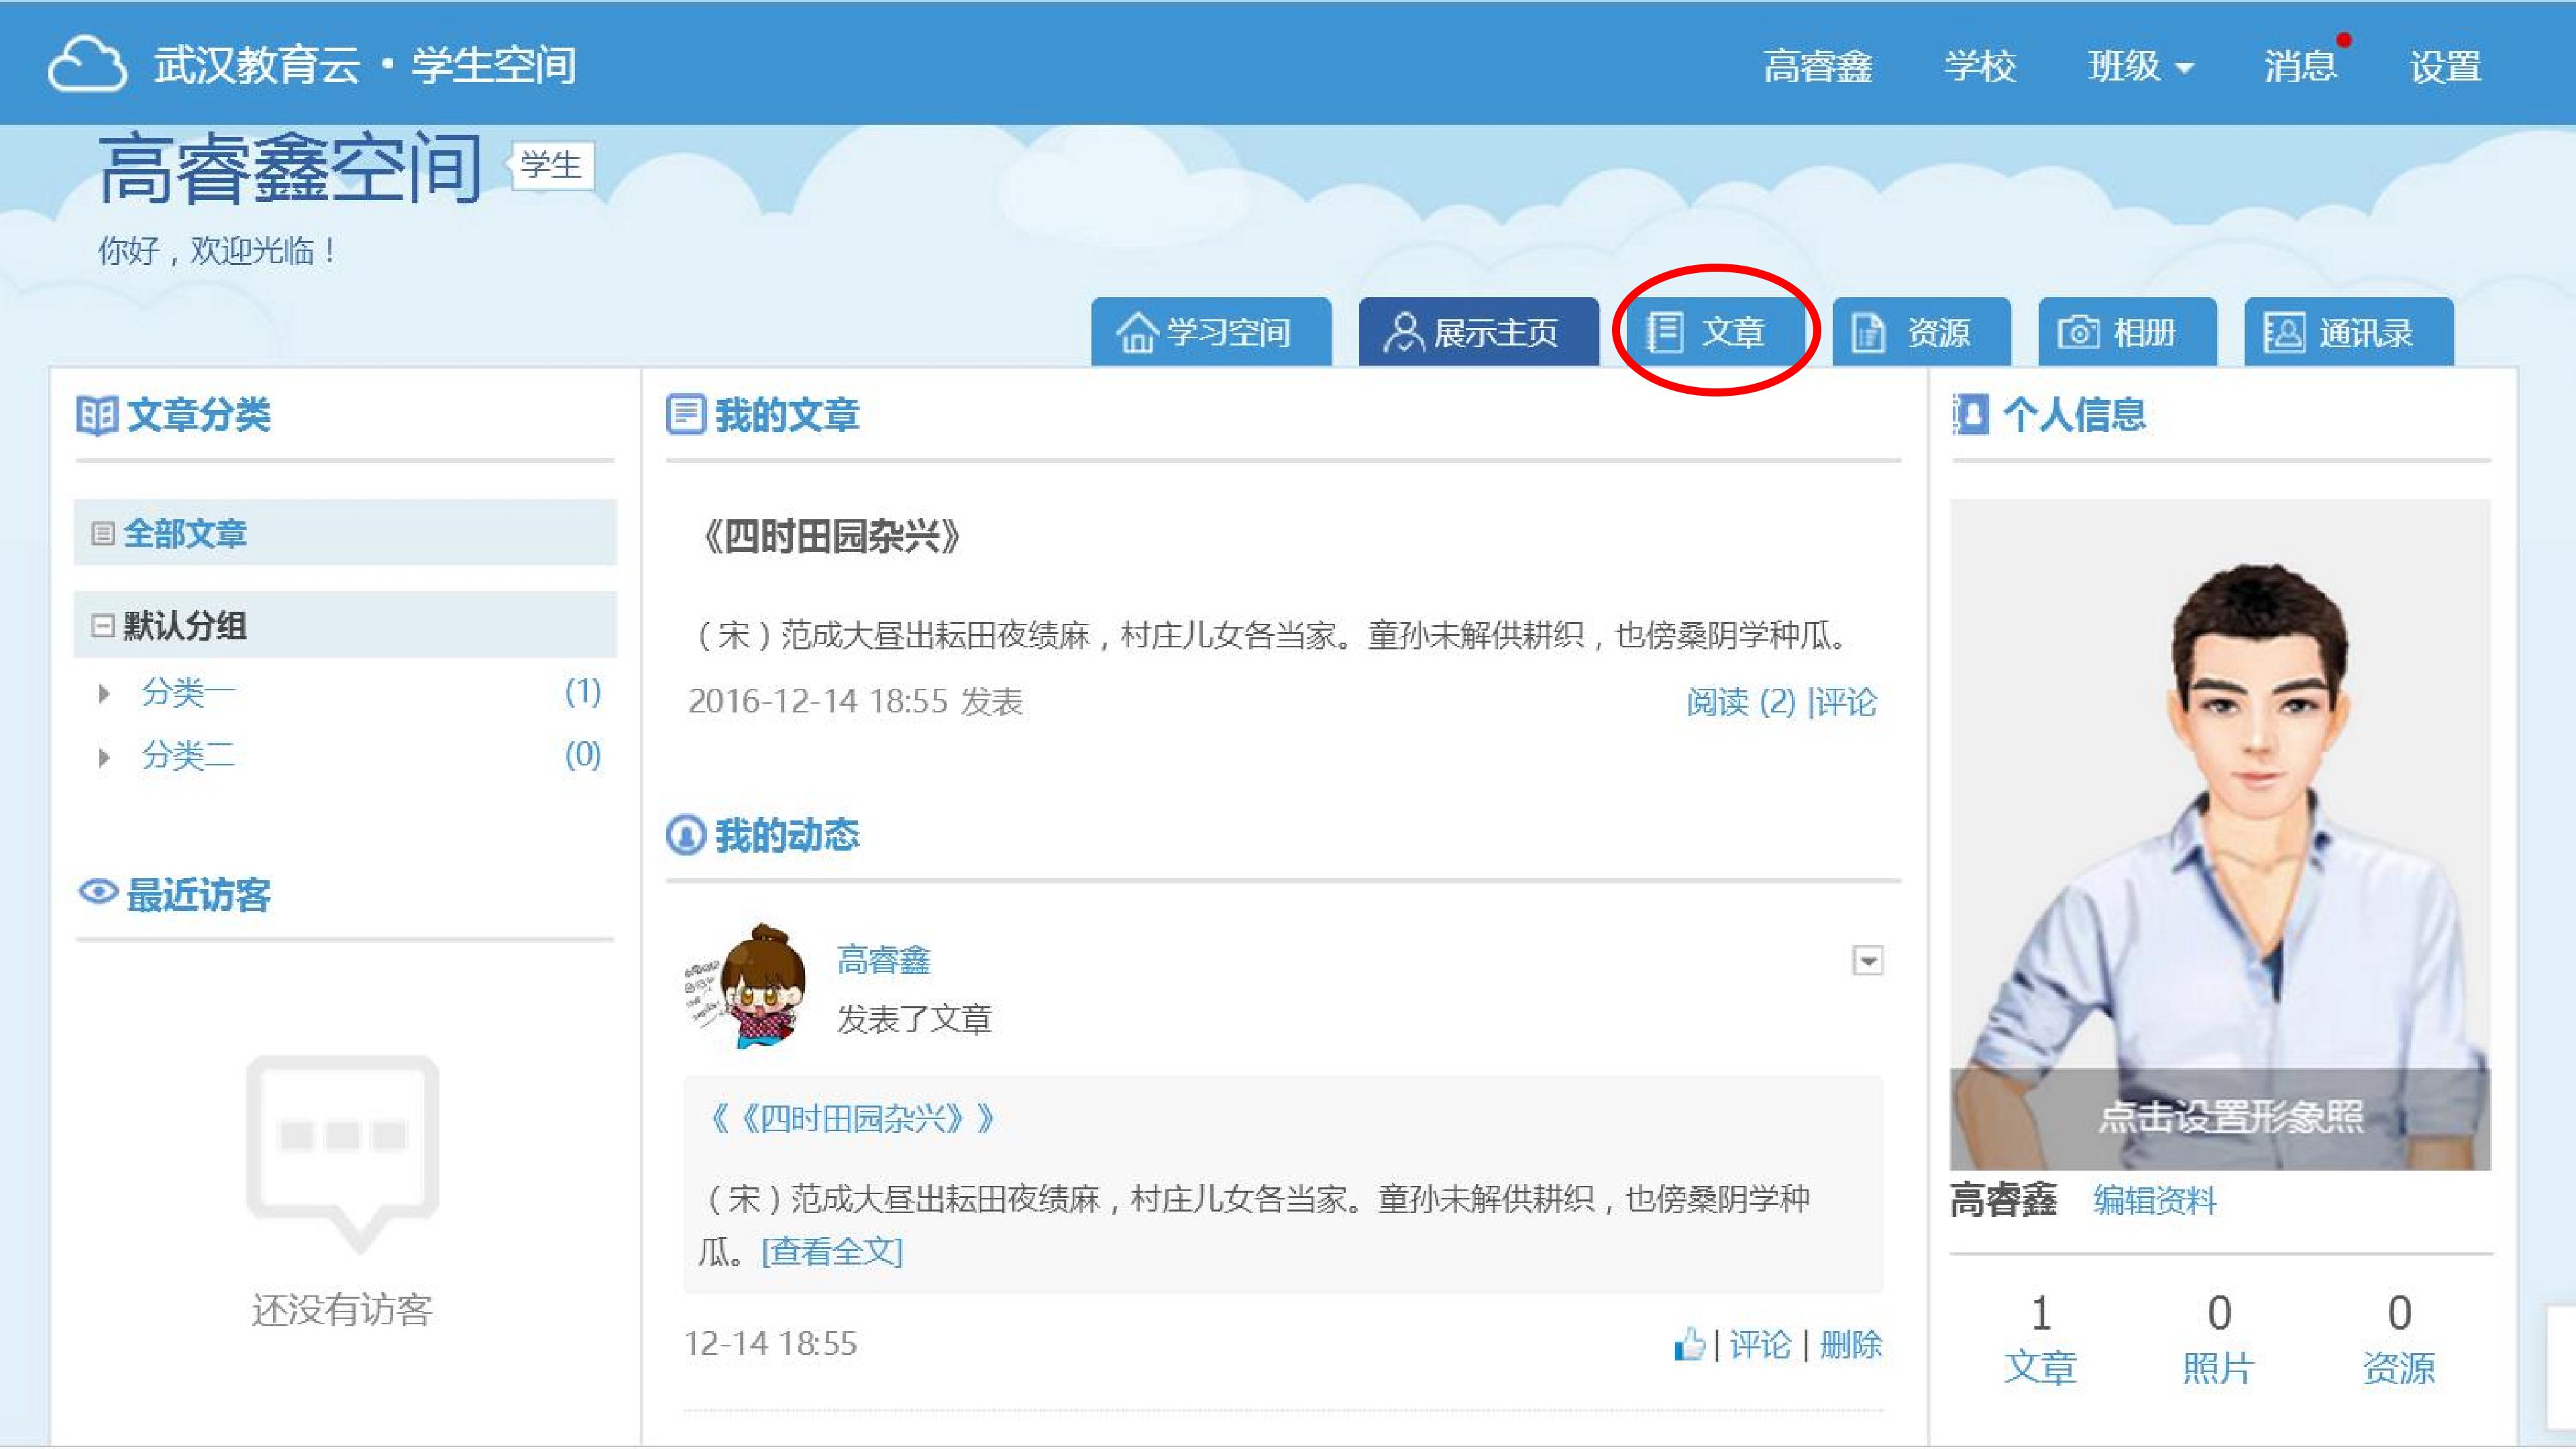The width and height of the screenshot is (2576, 1449).
Task: Click the eye icon beside 最近访客
Action: [98, 892]
